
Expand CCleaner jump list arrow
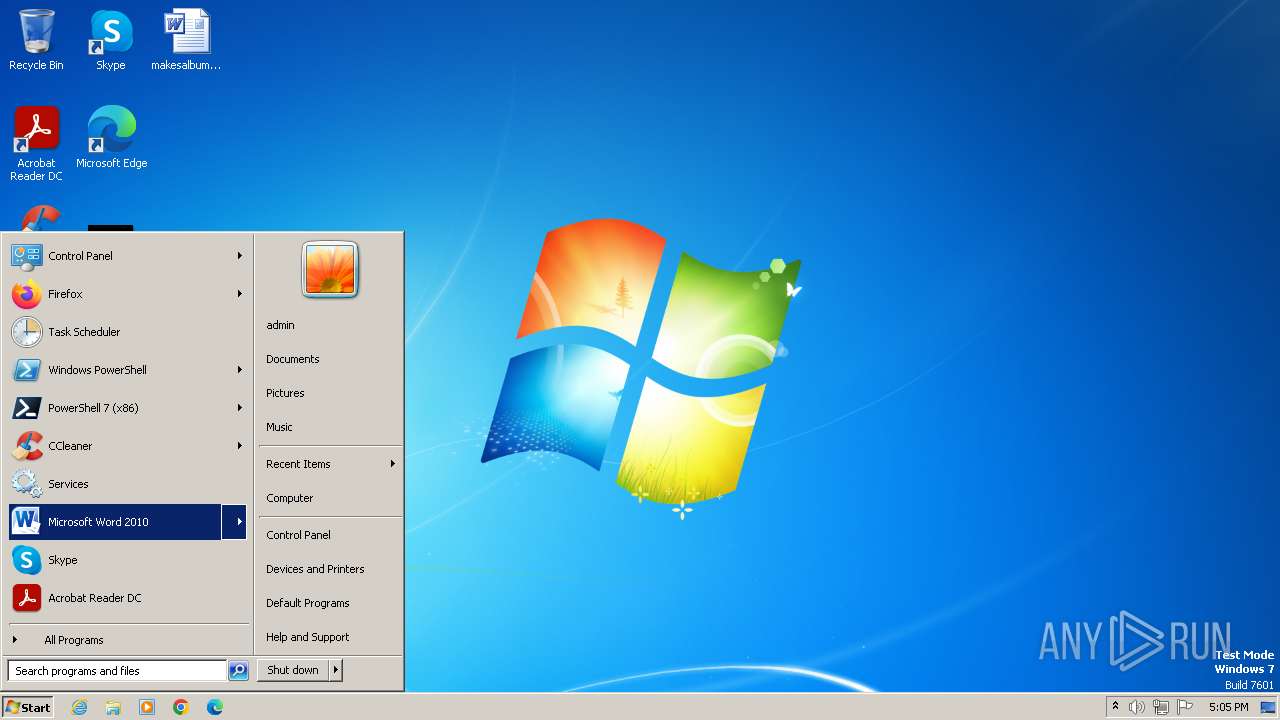[239, 446]
